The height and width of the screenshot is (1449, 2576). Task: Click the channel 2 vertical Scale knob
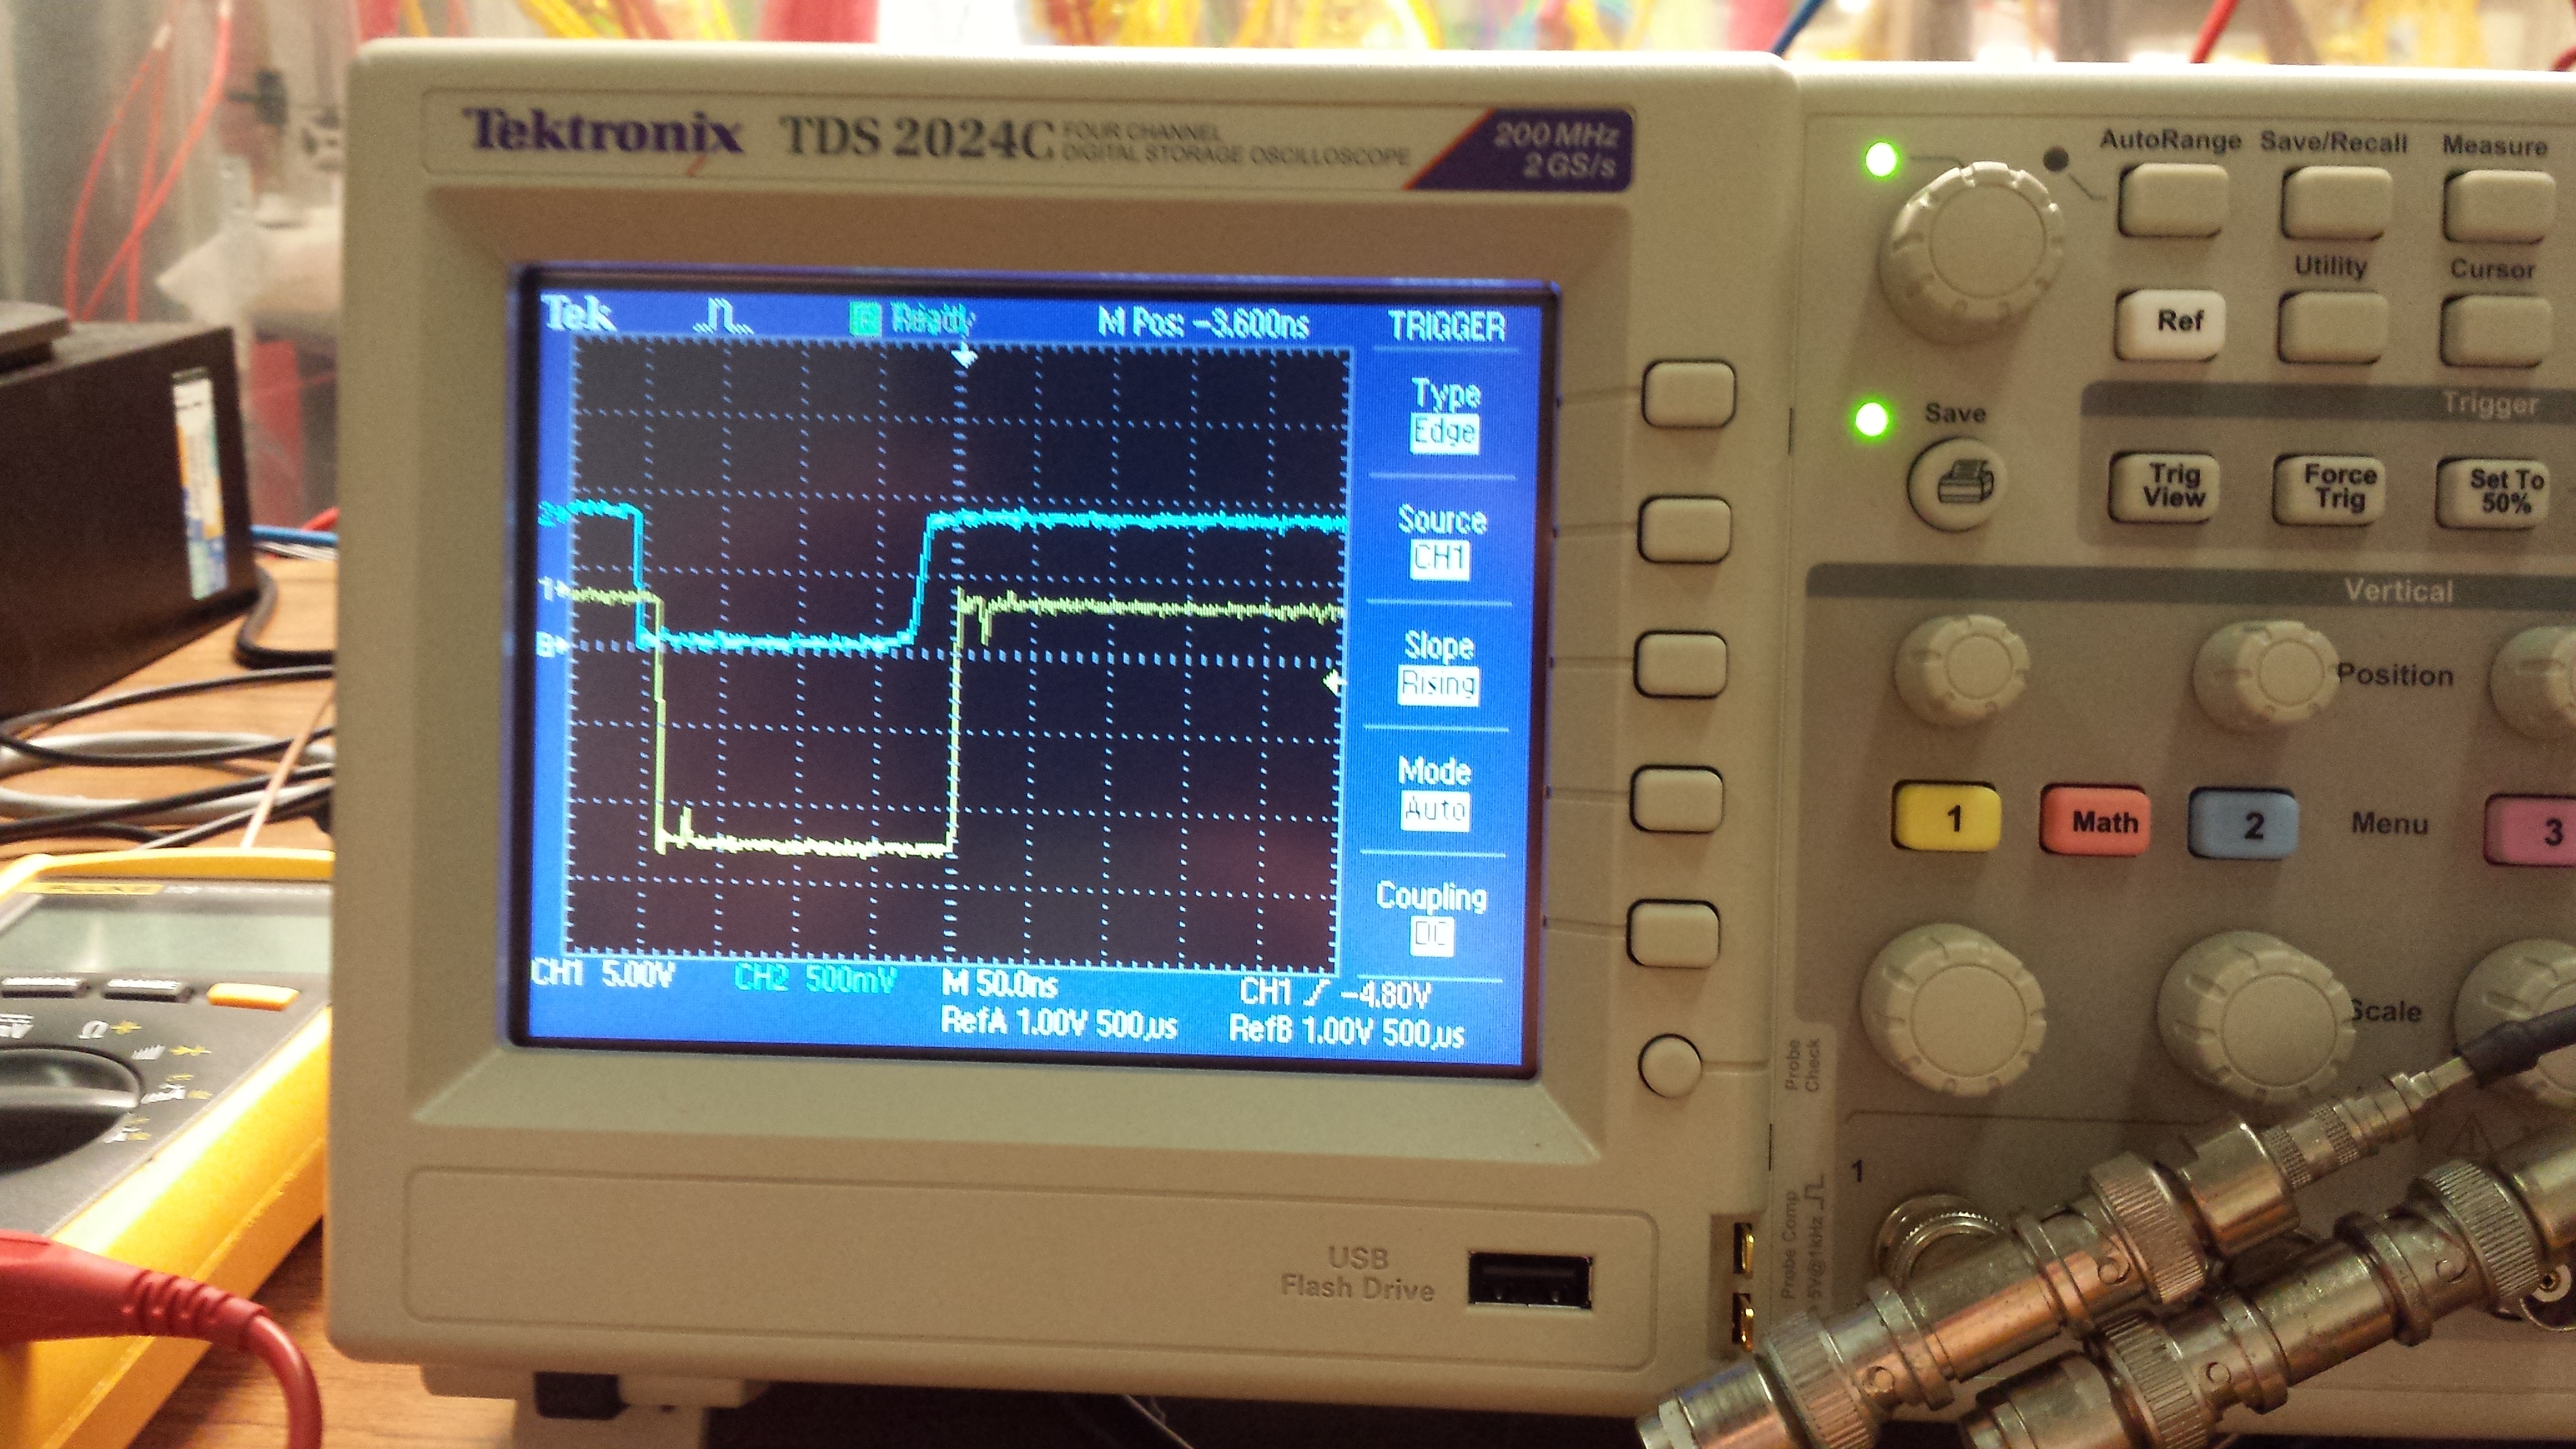2254,1017
